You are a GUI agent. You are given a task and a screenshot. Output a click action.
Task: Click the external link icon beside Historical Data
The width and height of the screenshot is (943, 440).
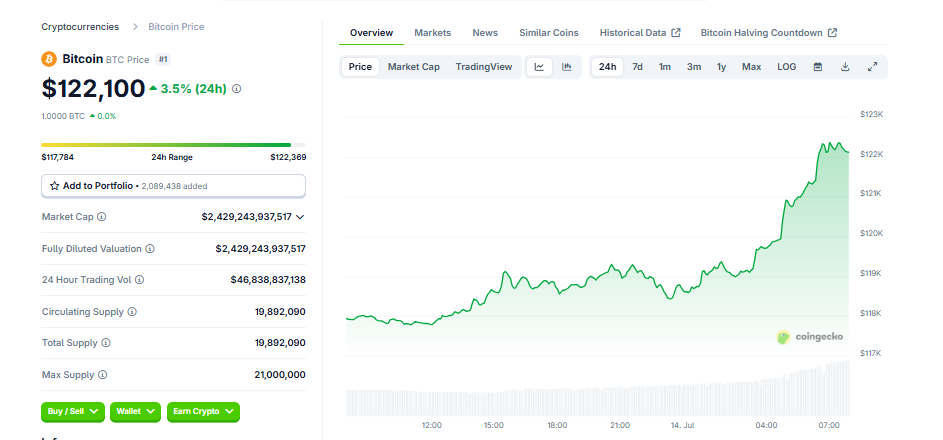(676, 32)
